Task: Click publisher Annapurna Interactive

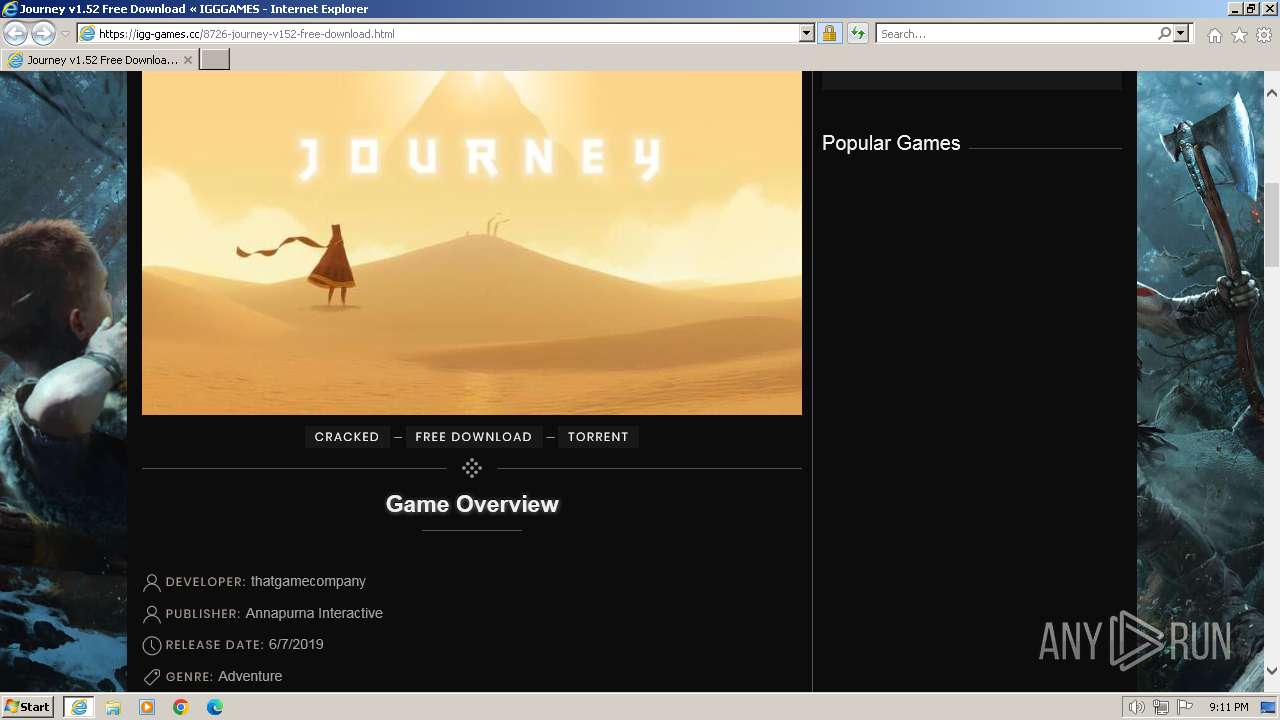Action: [x=314, y=613]
